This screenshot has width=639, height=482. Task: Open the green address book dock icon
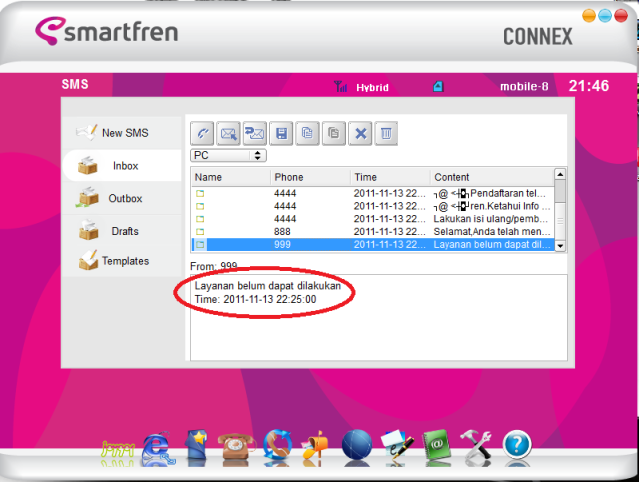[x=437, y=446]
